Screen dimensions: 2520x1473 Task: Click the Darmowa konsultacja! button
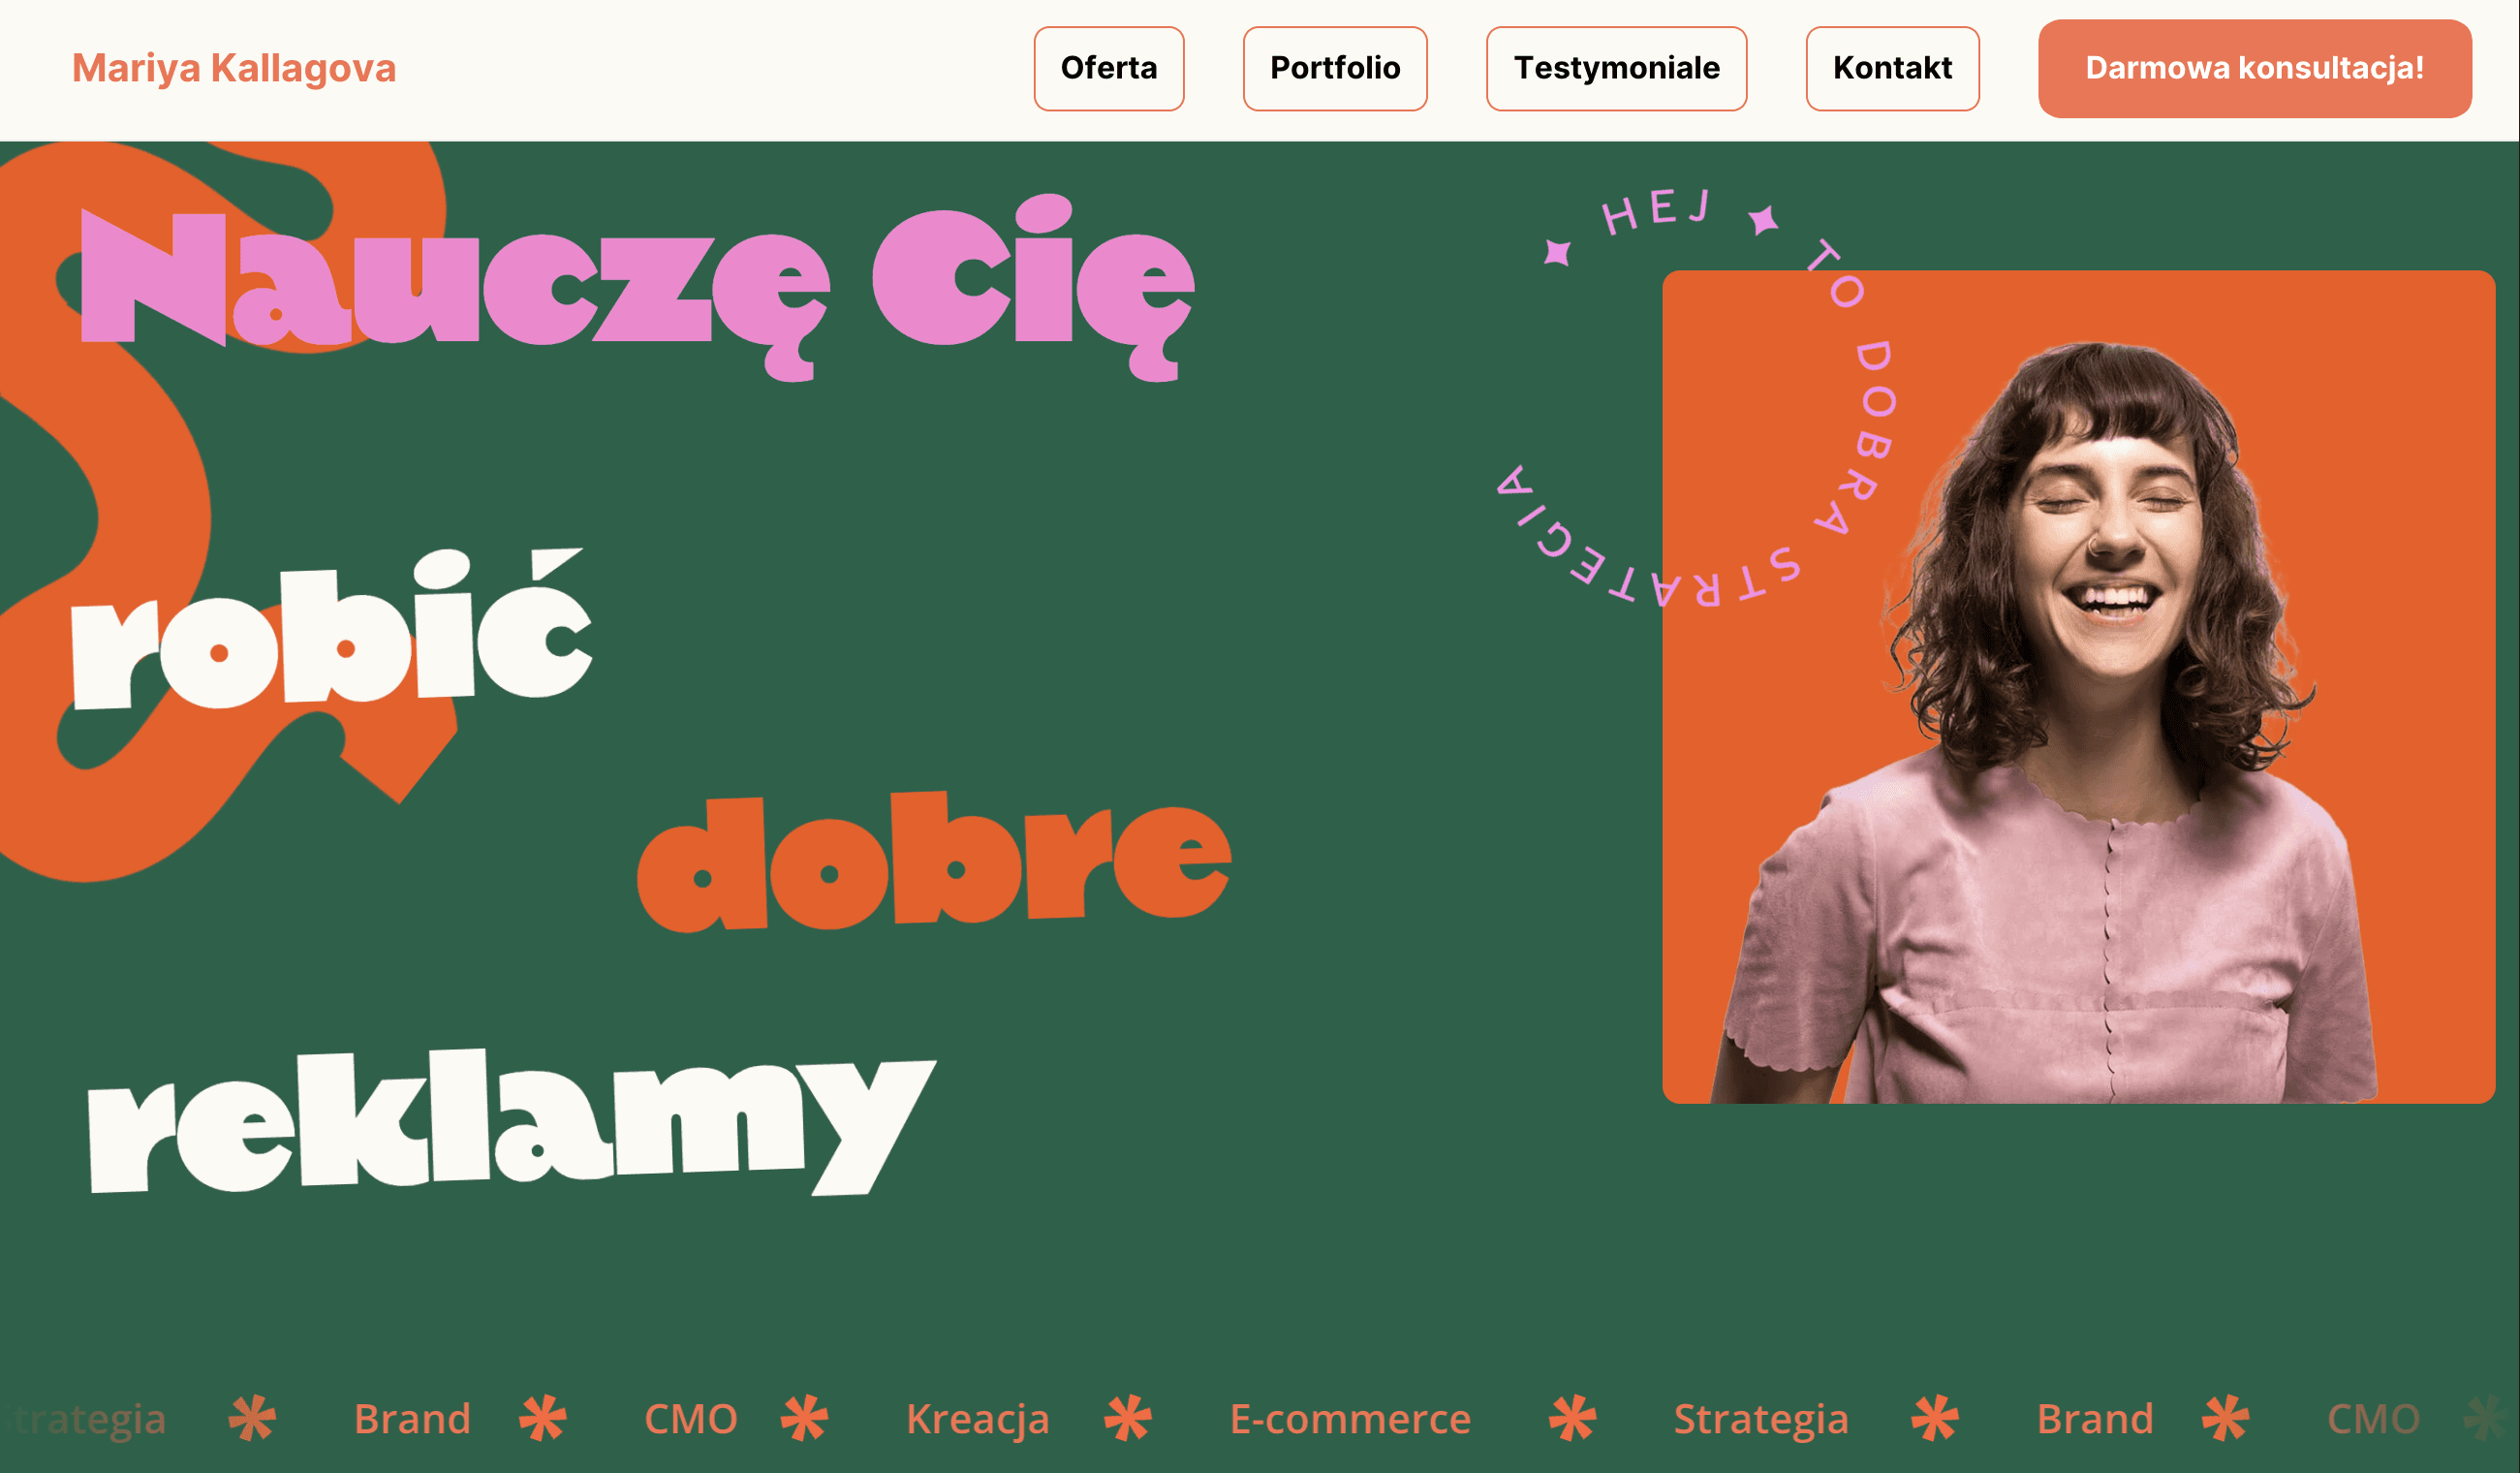2254,68
